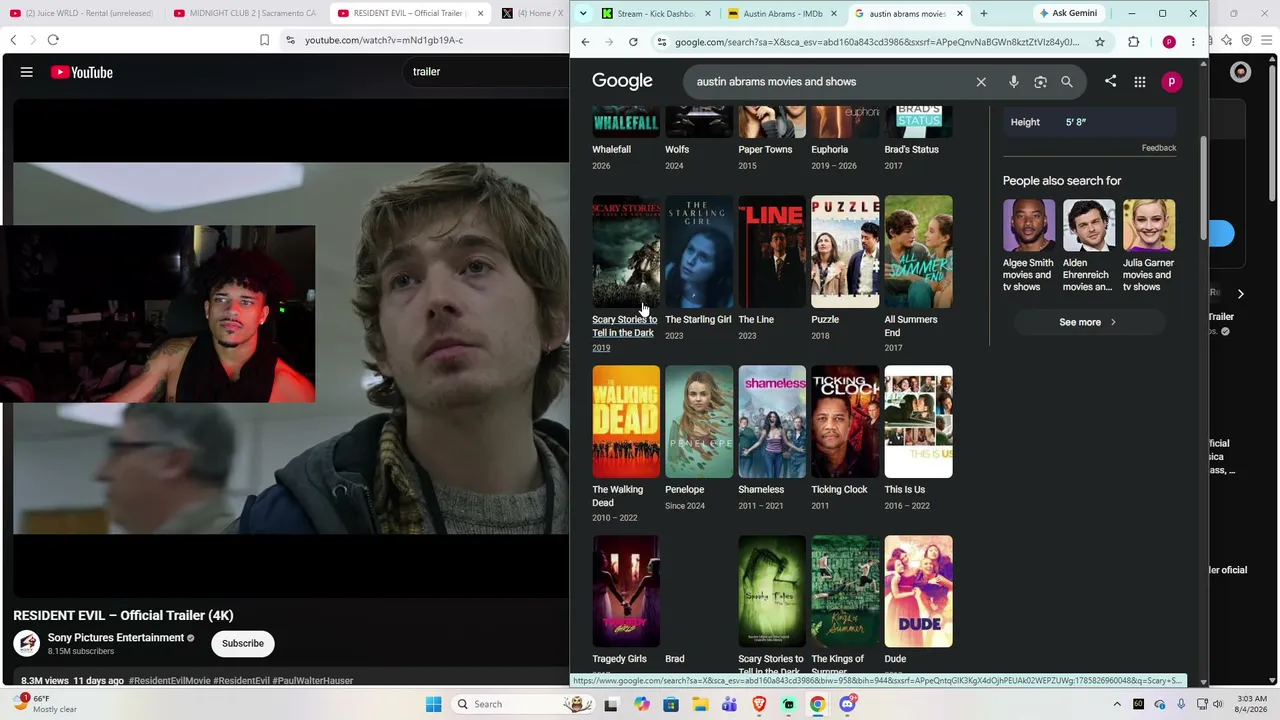
Task: Click the Chrome address bar URL
Action: tap(876, 42)
